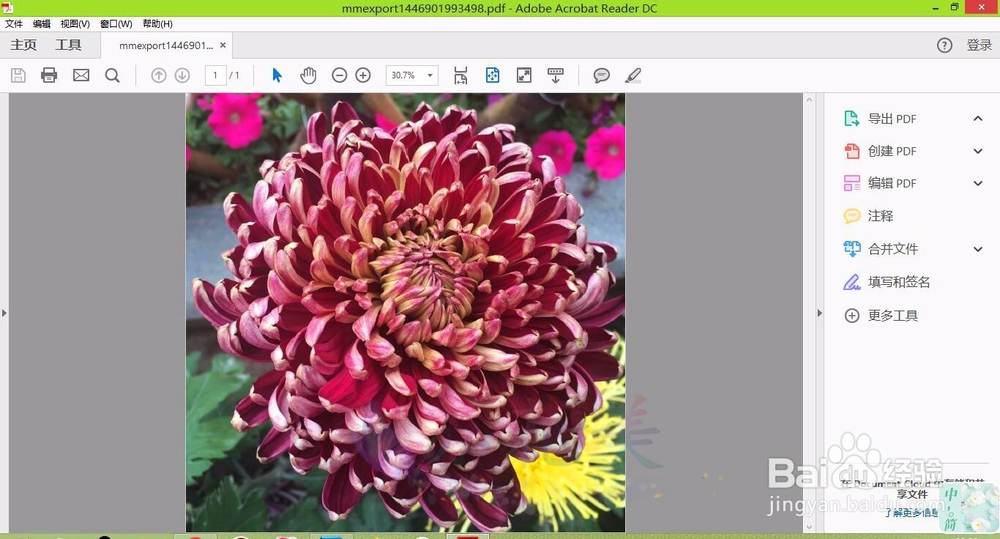
Task: Switch to the 工具 tab
Action: 68,45
